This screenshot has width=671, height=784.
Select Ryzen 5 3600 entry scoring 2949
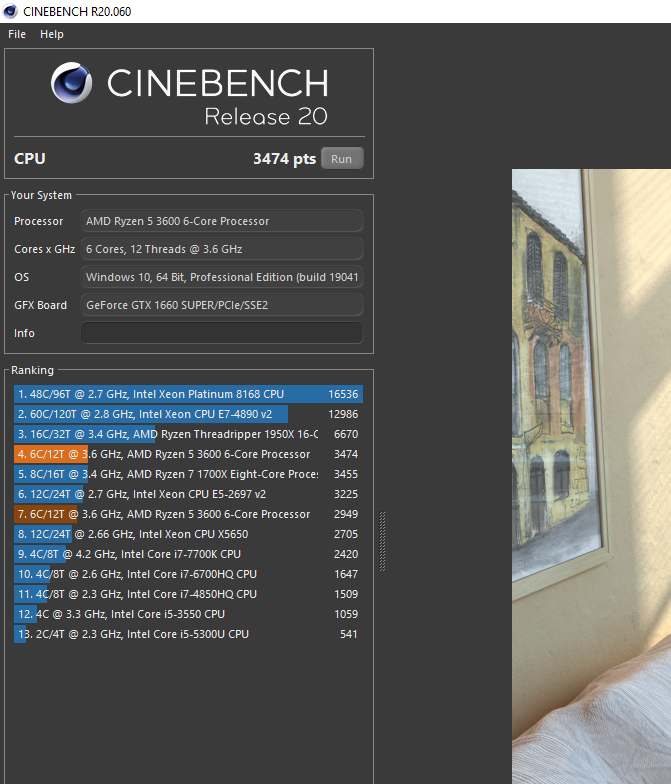188,514
